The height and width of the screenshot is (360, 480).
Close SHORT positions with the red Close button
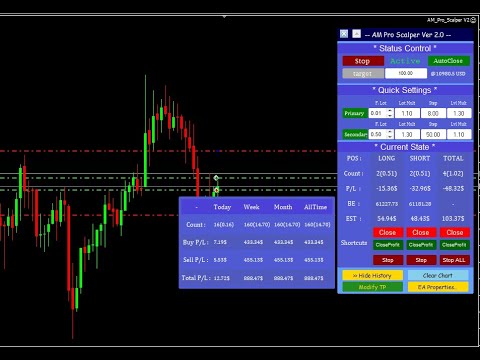click(421, 232)
